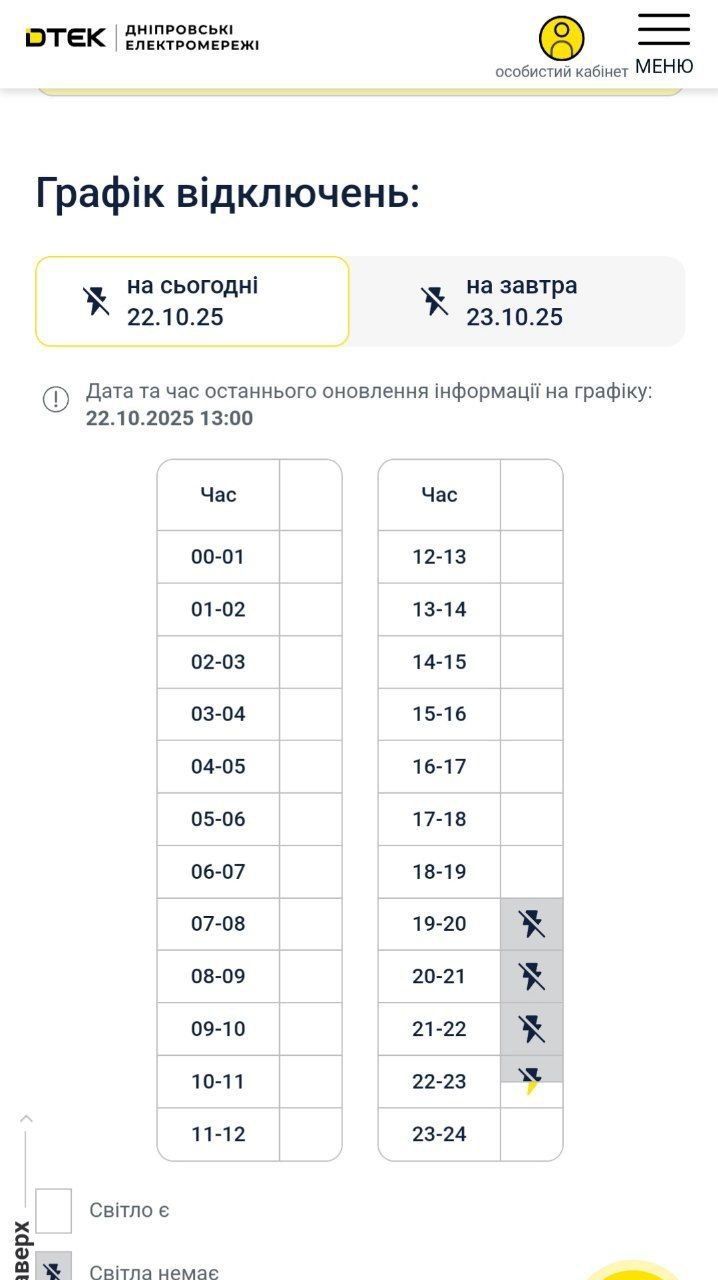Click the "особистий кабінет" link text
This screenshot has width=718, height=1280.
(562, 72)
